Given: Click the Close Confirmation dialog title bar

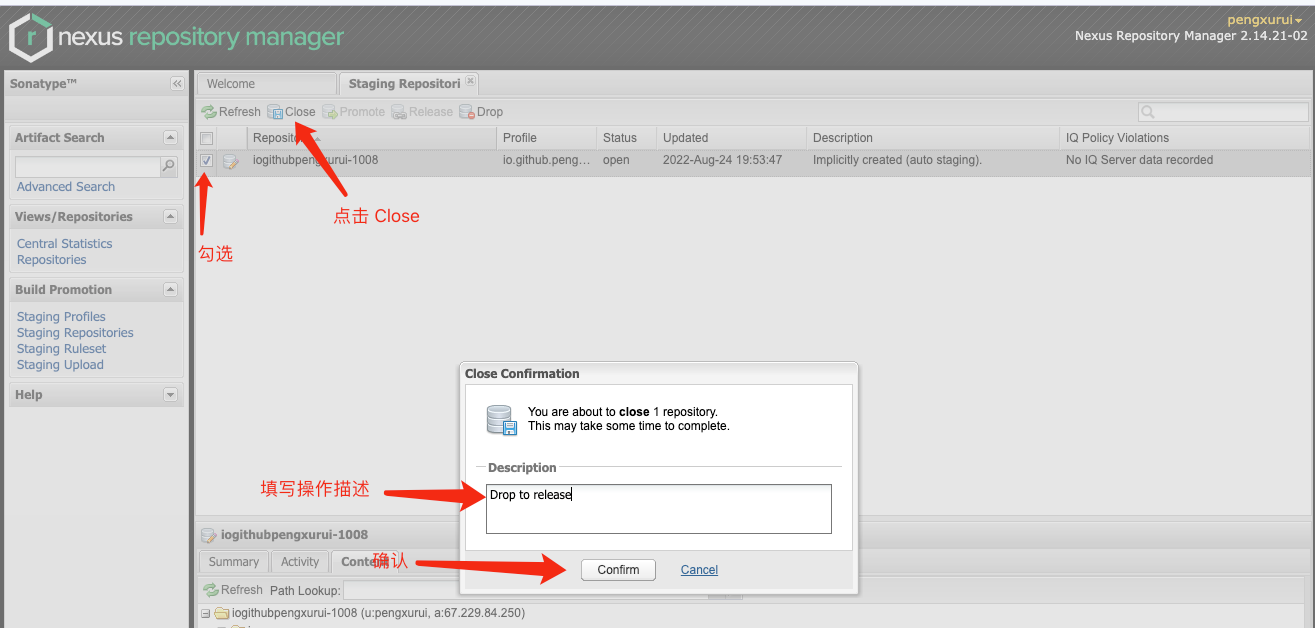Looking at the screenshot, I should [658, 374].
